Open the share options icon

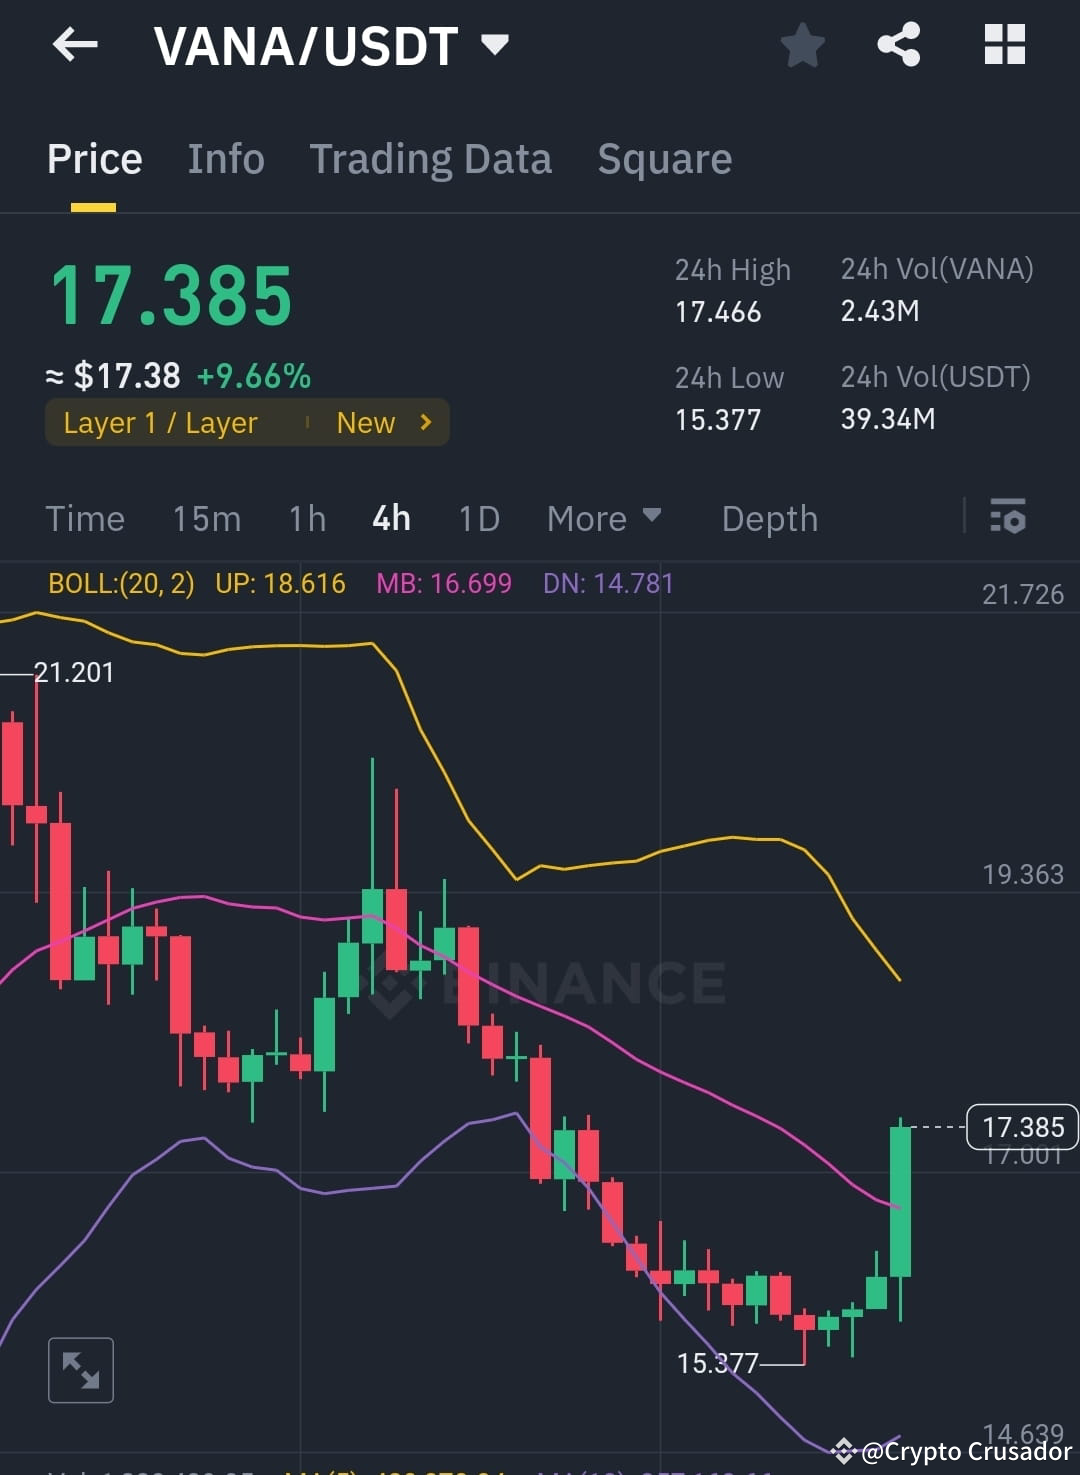point(898,44)
